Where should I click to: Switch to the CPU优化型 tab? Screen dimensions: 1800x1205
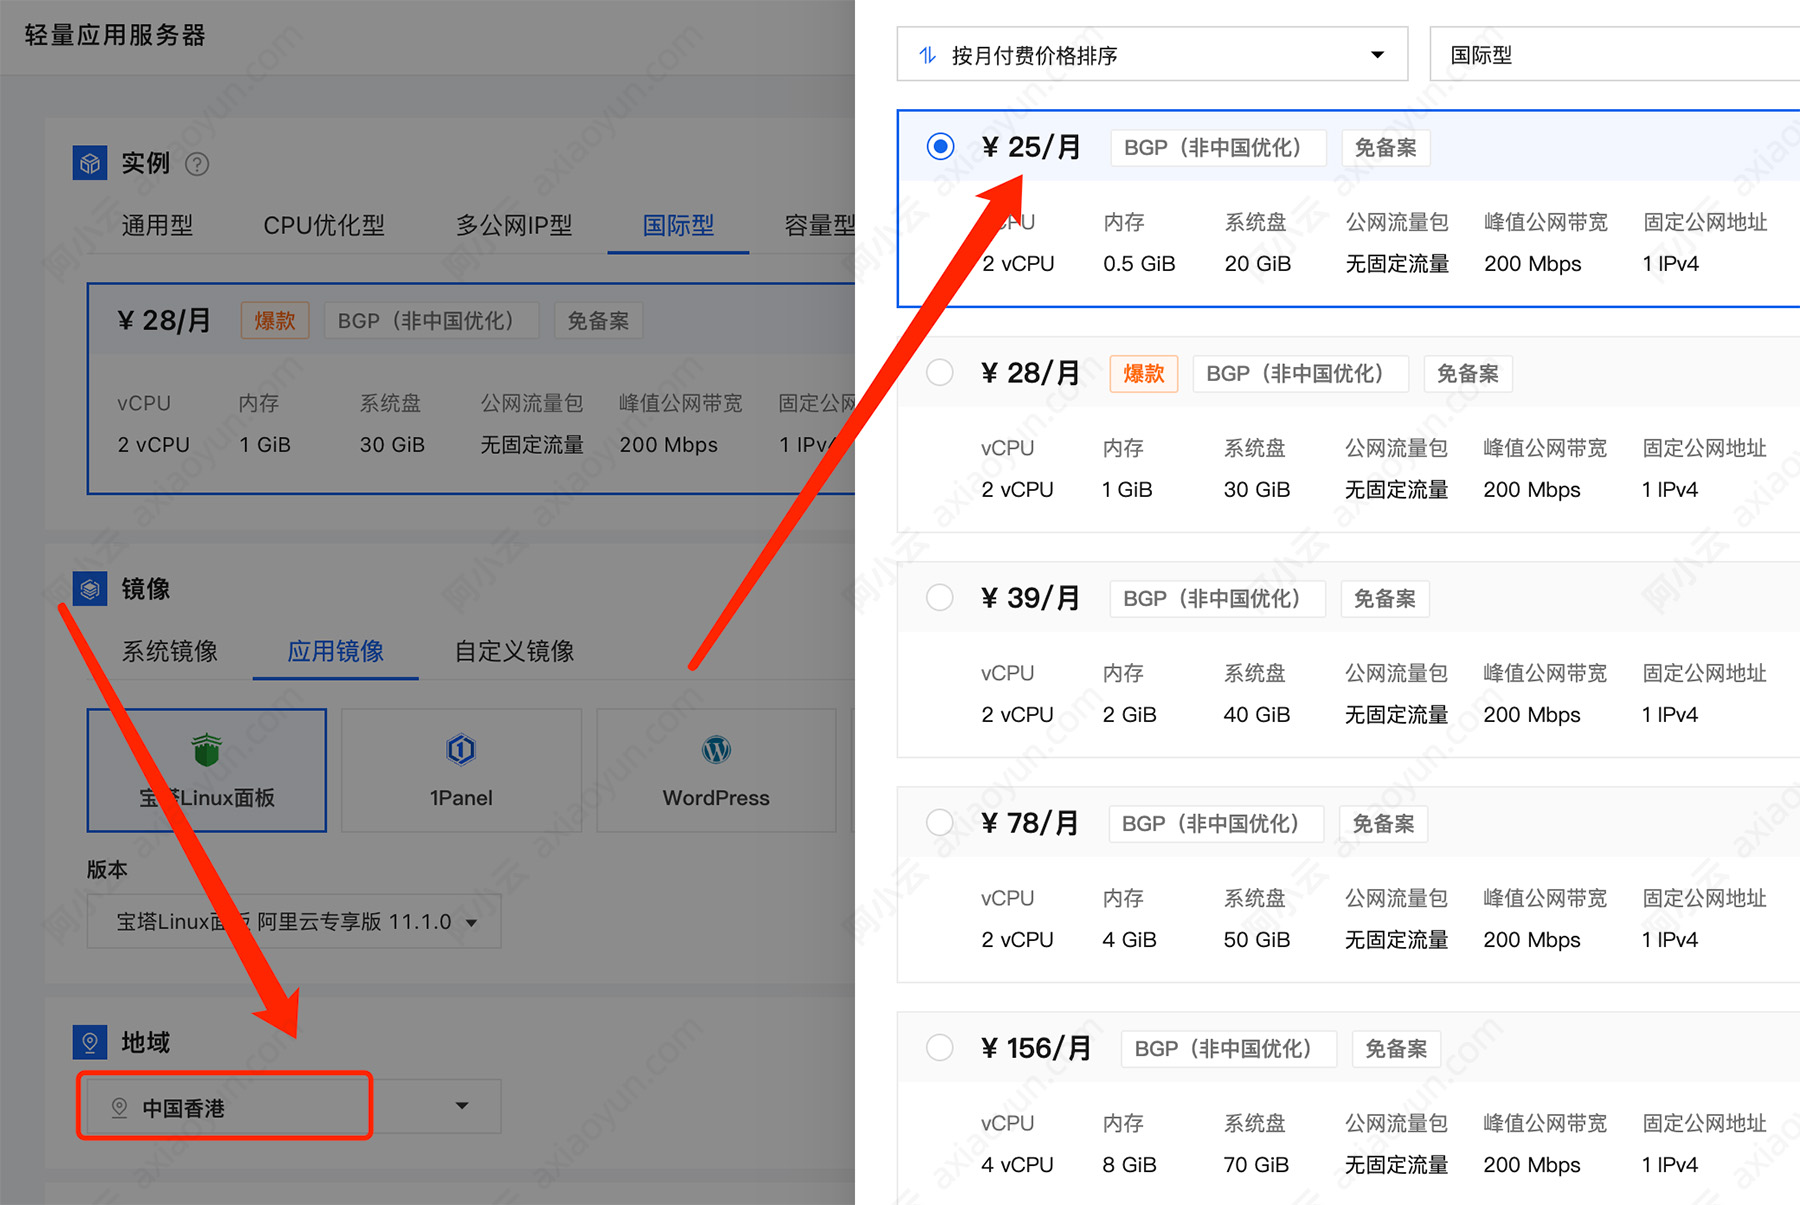click(x=324, y=225)
